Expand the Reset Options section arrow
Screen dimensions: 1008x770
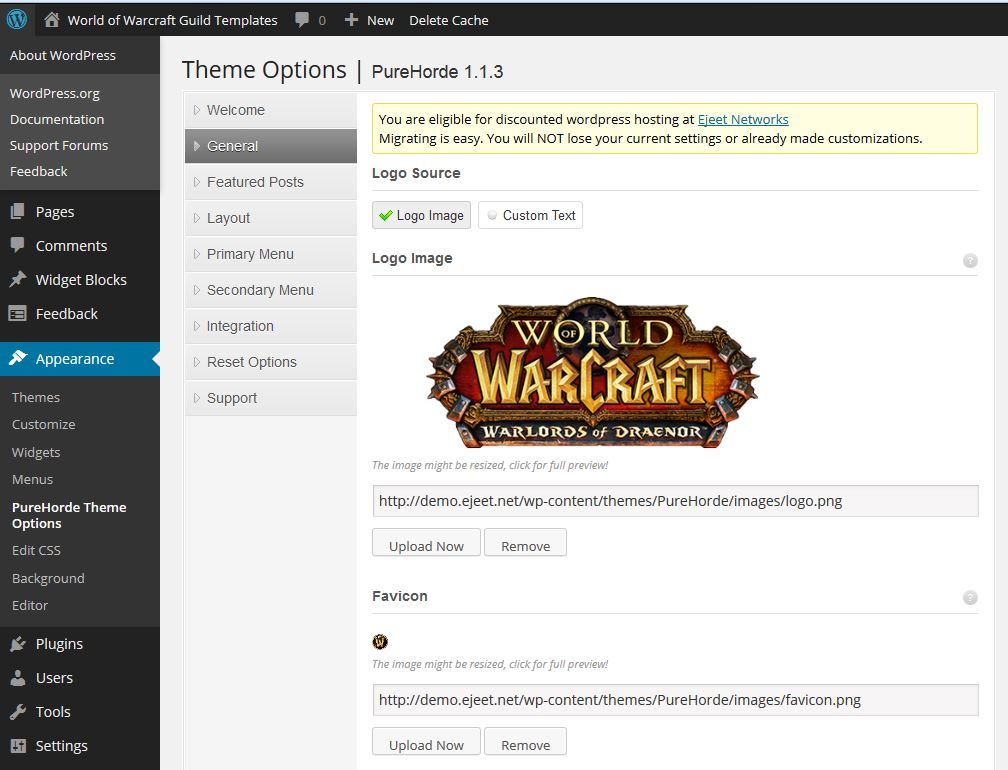click(x=197, y=362)
